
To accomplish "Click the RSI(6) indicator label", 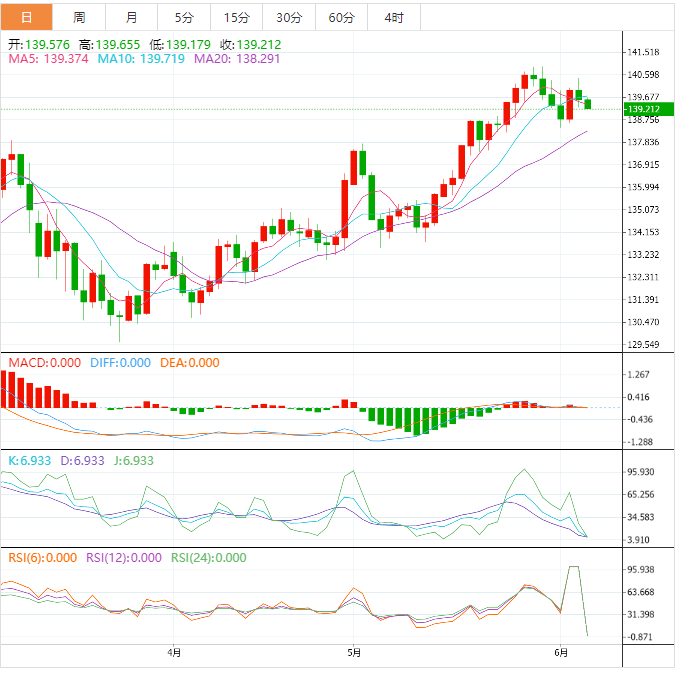I will tap(42, 558).
